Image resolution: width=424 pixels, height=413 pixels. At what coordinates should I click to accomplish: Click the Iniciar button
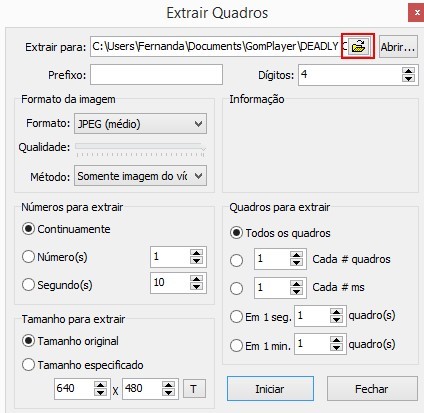[270, 389]
